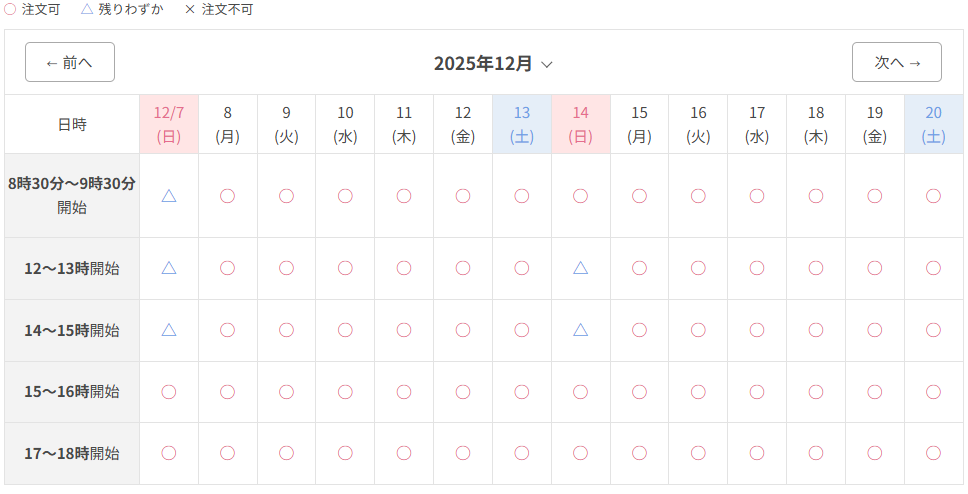Image resolution: width=968 pixels, height=494 pixels.
Task: Select triangle slot on 14(日) 14〜15時
Action: point(581,330)
